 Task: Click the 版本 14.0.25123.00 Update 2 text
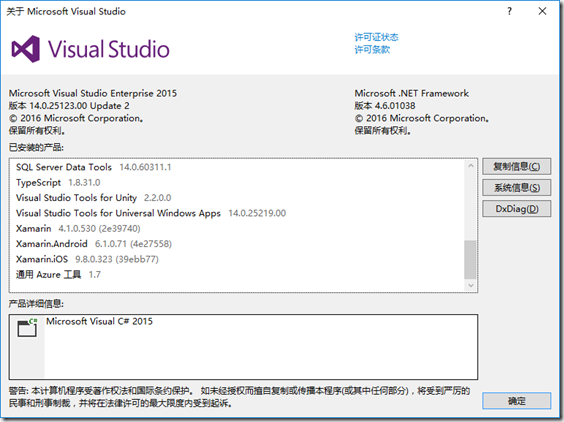tap(69, 106)
